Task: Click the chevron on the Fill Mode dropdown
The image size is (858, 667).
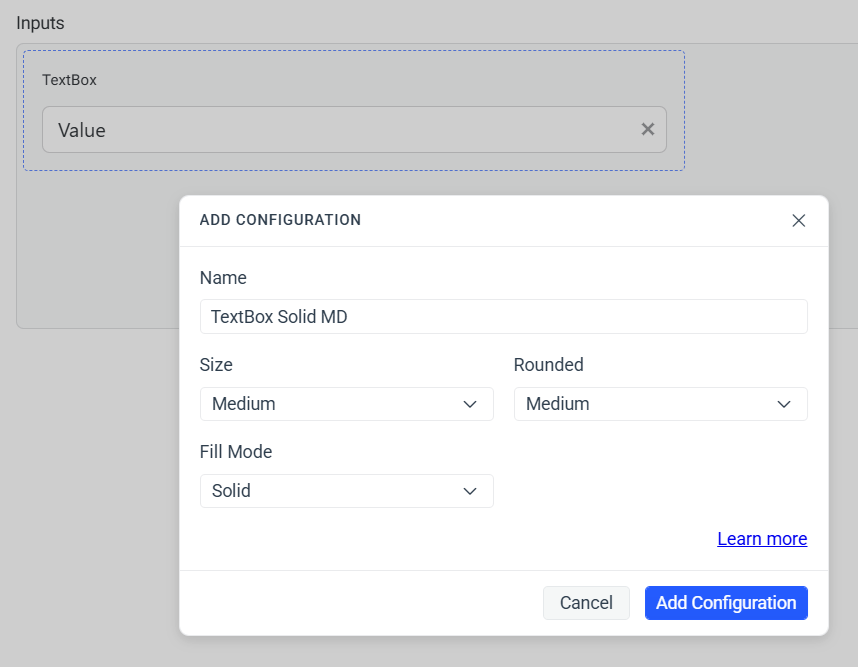Action: coord(470,491)
